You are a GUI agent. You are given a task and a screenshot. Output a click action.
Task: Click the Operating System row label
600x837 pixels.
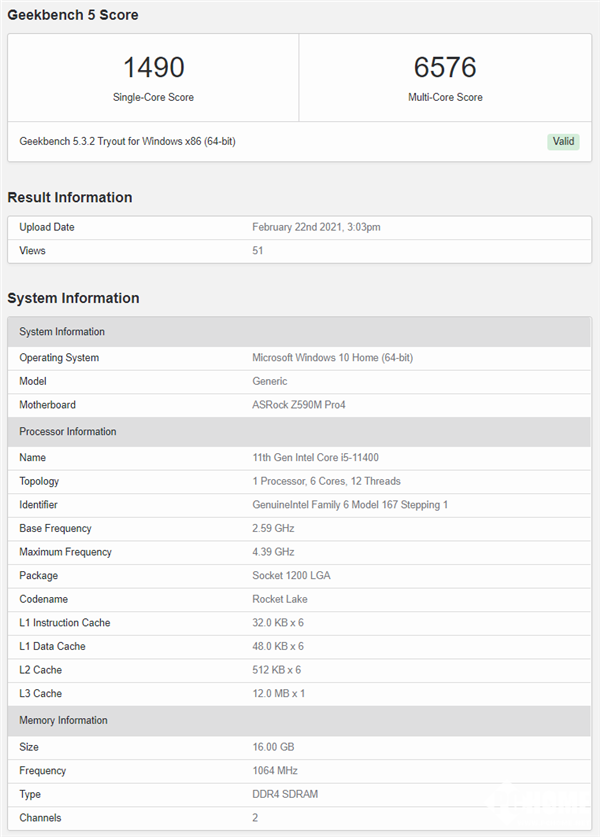(59, 358)
